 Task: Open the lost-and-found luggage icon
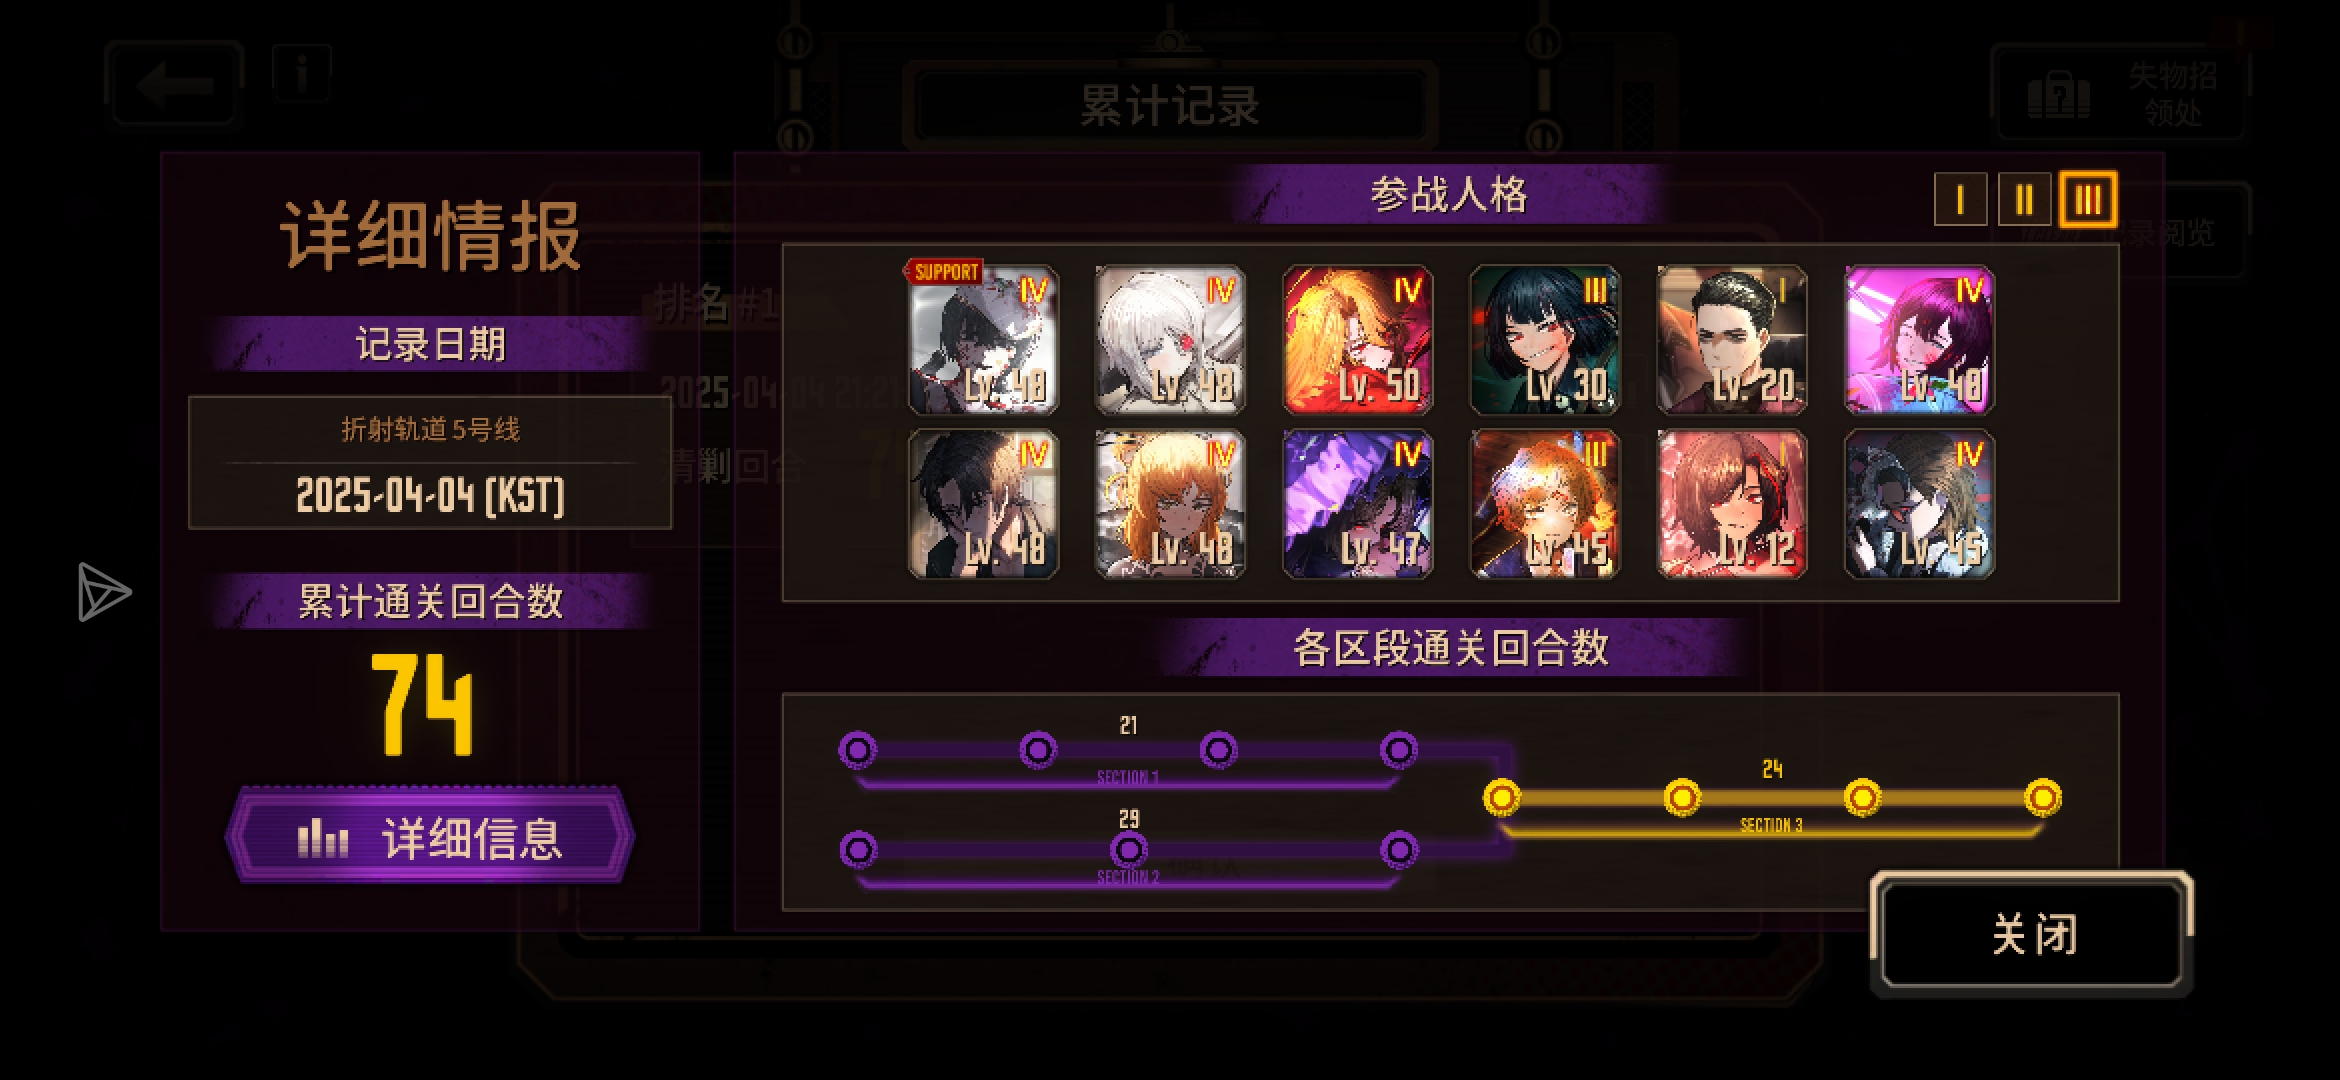[2058, 95]
